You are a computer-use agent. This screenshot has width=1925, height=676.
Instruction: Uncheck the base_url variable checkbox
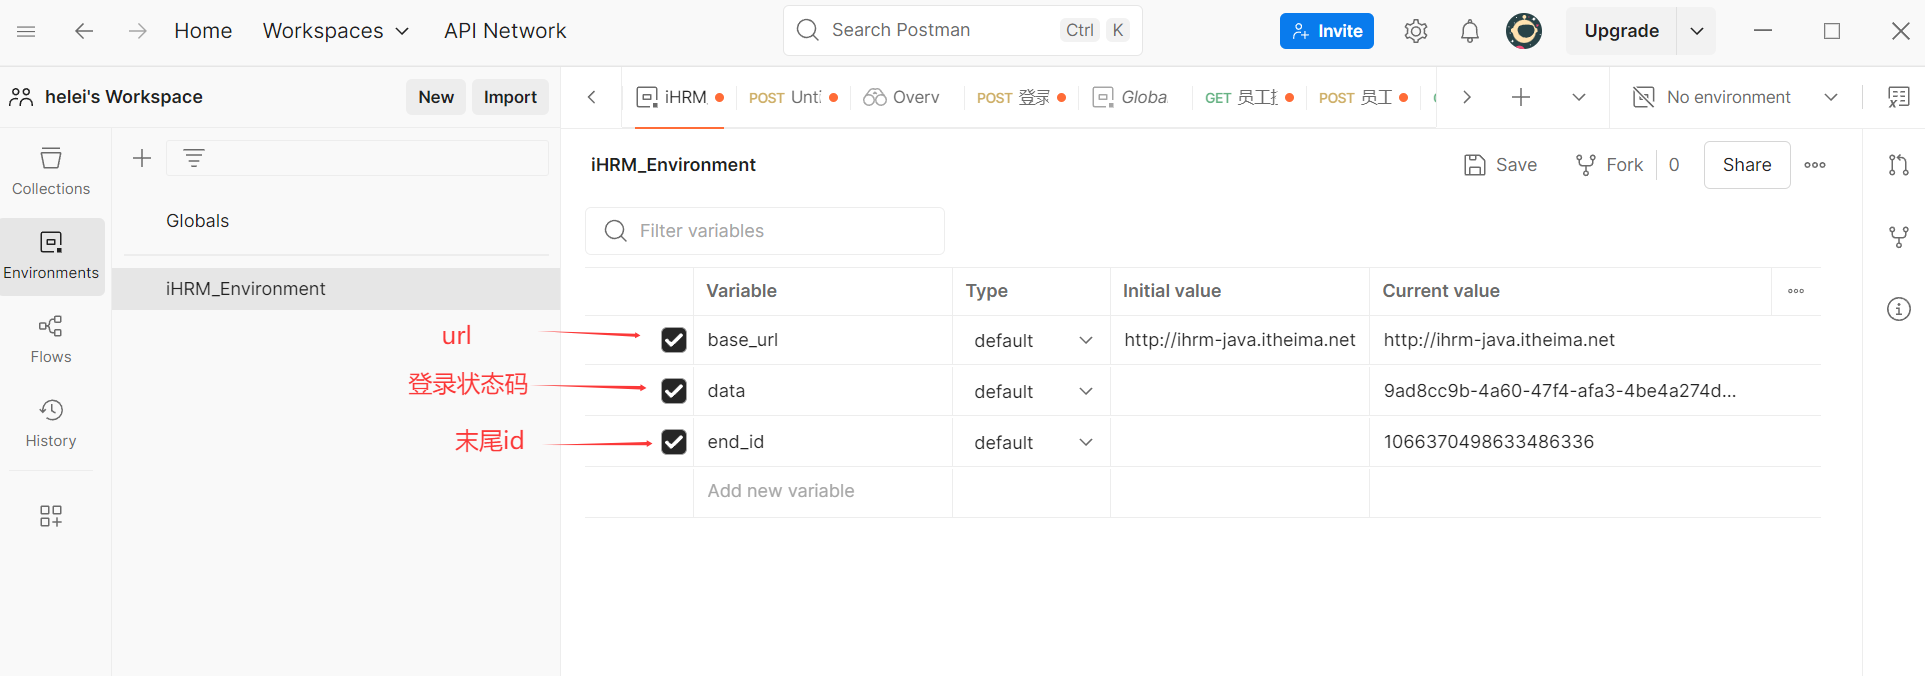pyautogui.click(x=674, y=340)
